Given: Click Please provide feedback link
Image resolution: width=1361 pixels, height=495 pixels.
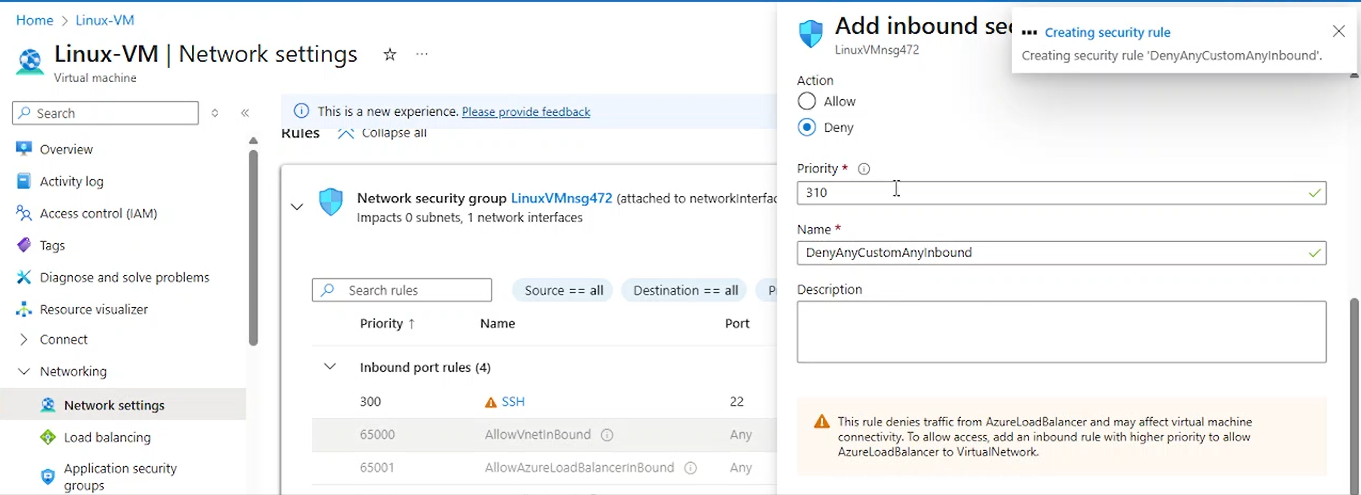Looking at the screenshot, I should 526,112.
